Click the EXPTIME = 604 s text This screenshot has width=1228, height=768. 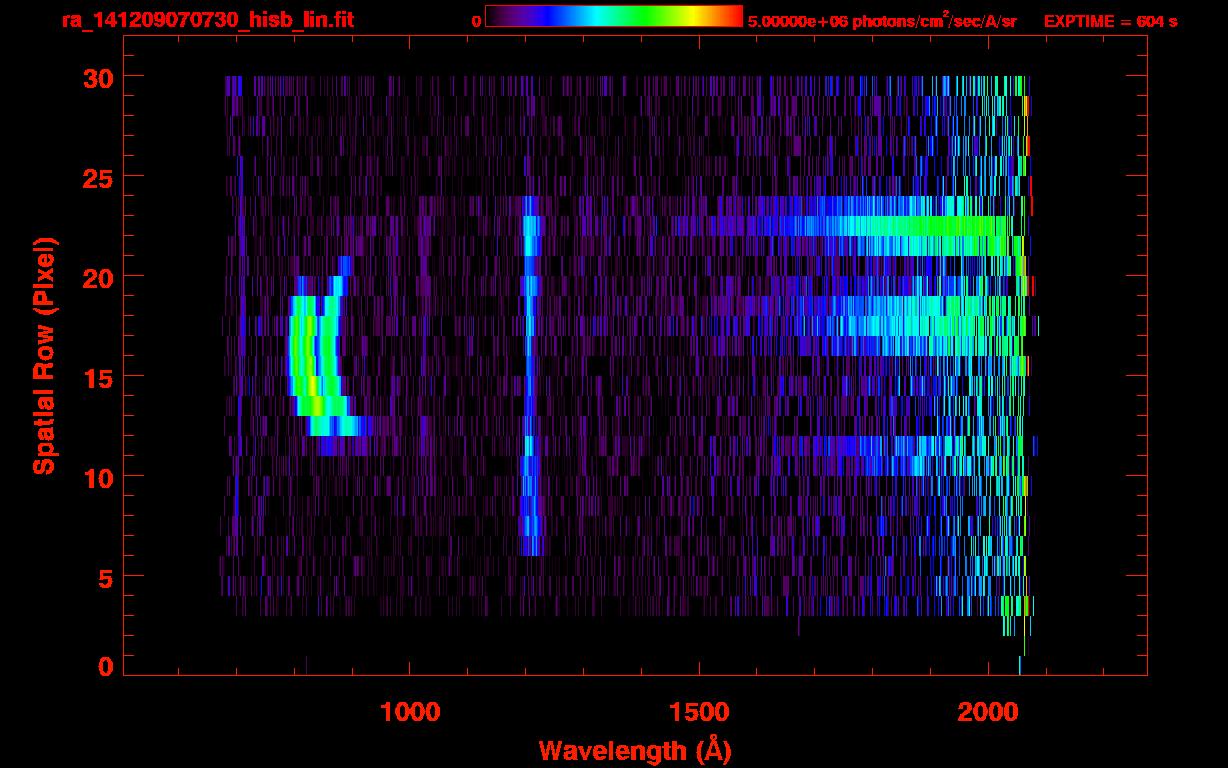(x=1110, y=21)
